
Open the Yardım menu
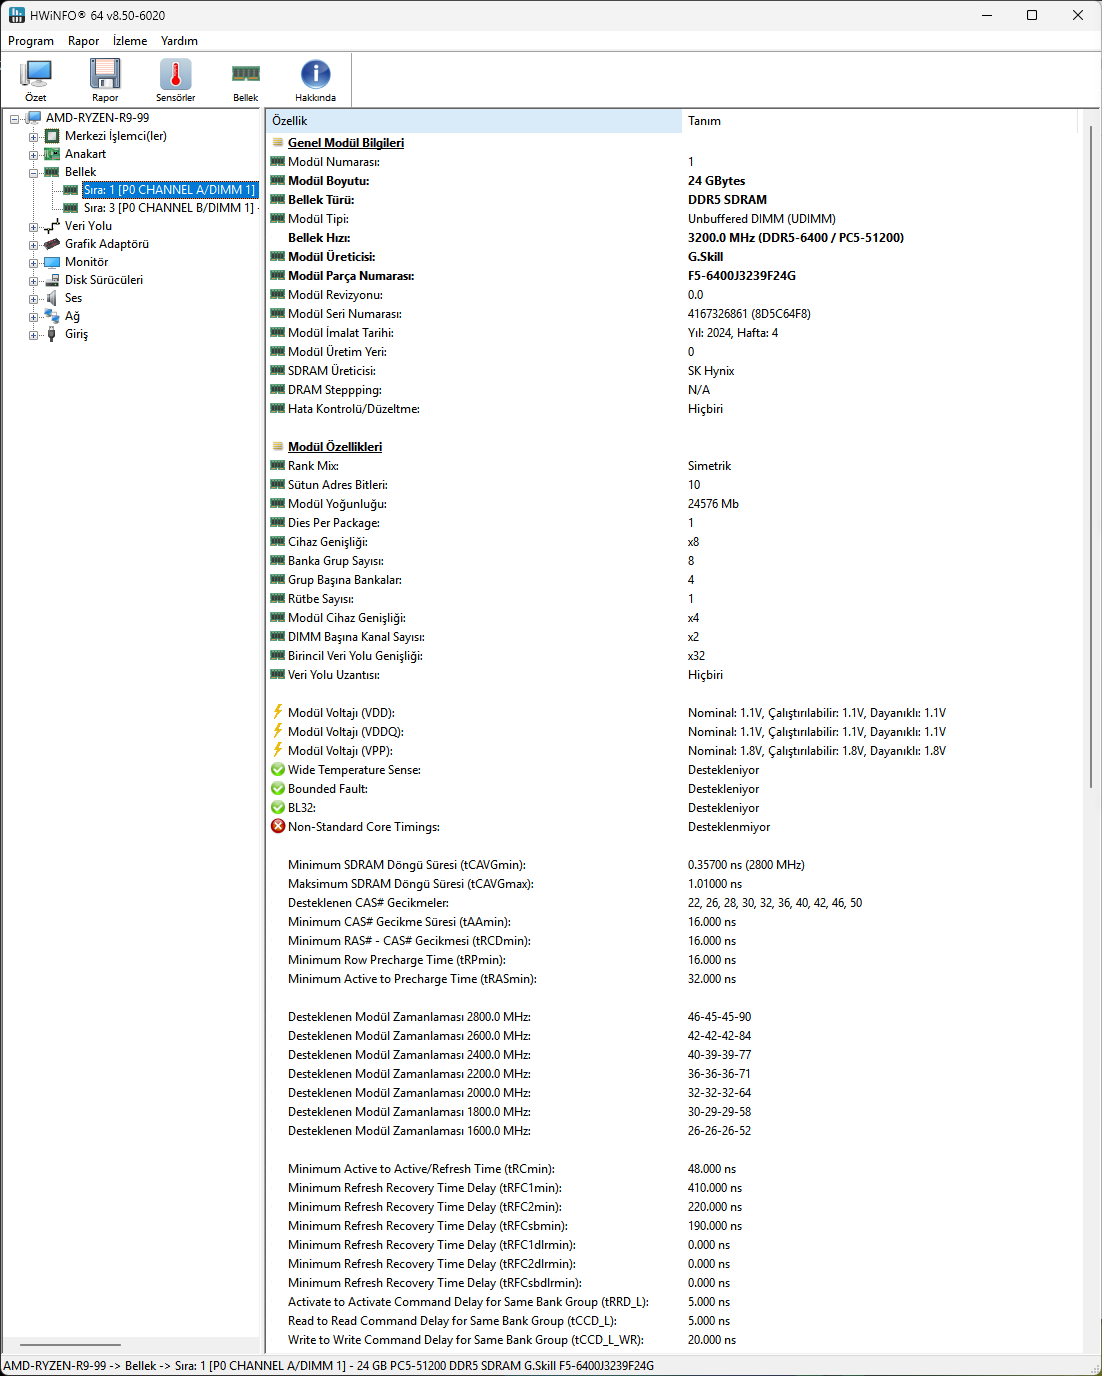click(x=179, y=41)
